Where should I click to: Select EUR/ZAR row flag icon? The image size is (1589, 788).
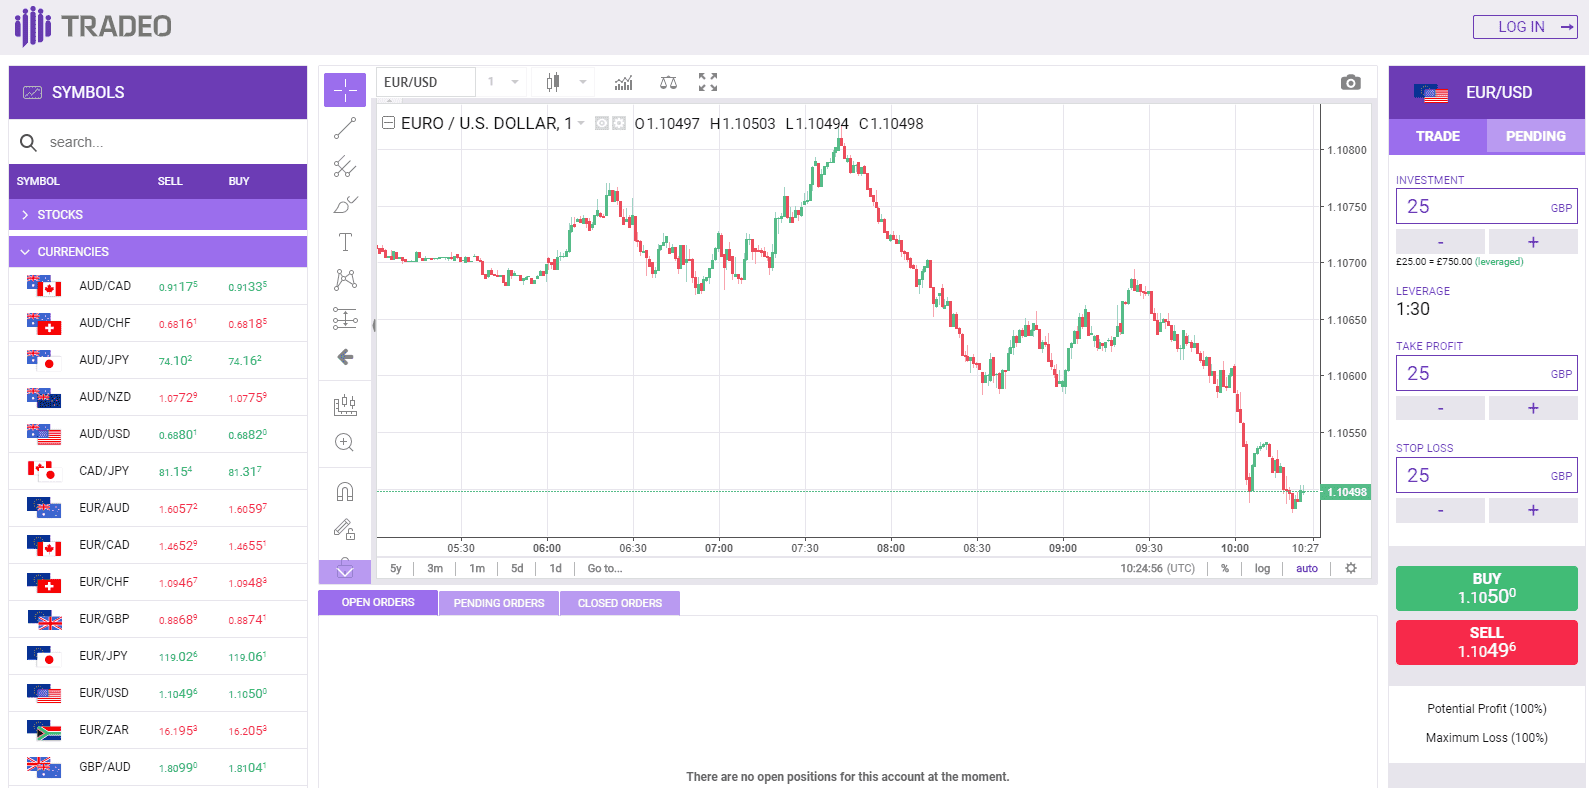pos(44,730)
